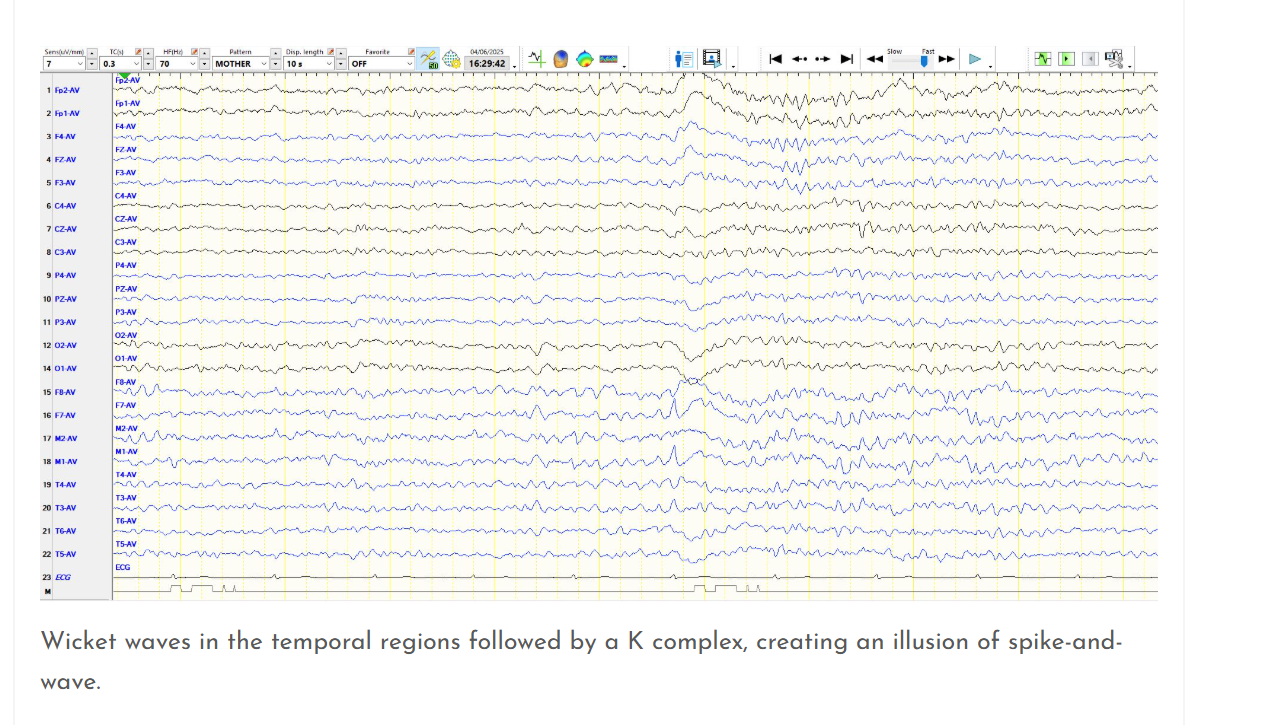Expand the arrow after the tools icon
The image size is (1270, 725).
pos(1130,67)
